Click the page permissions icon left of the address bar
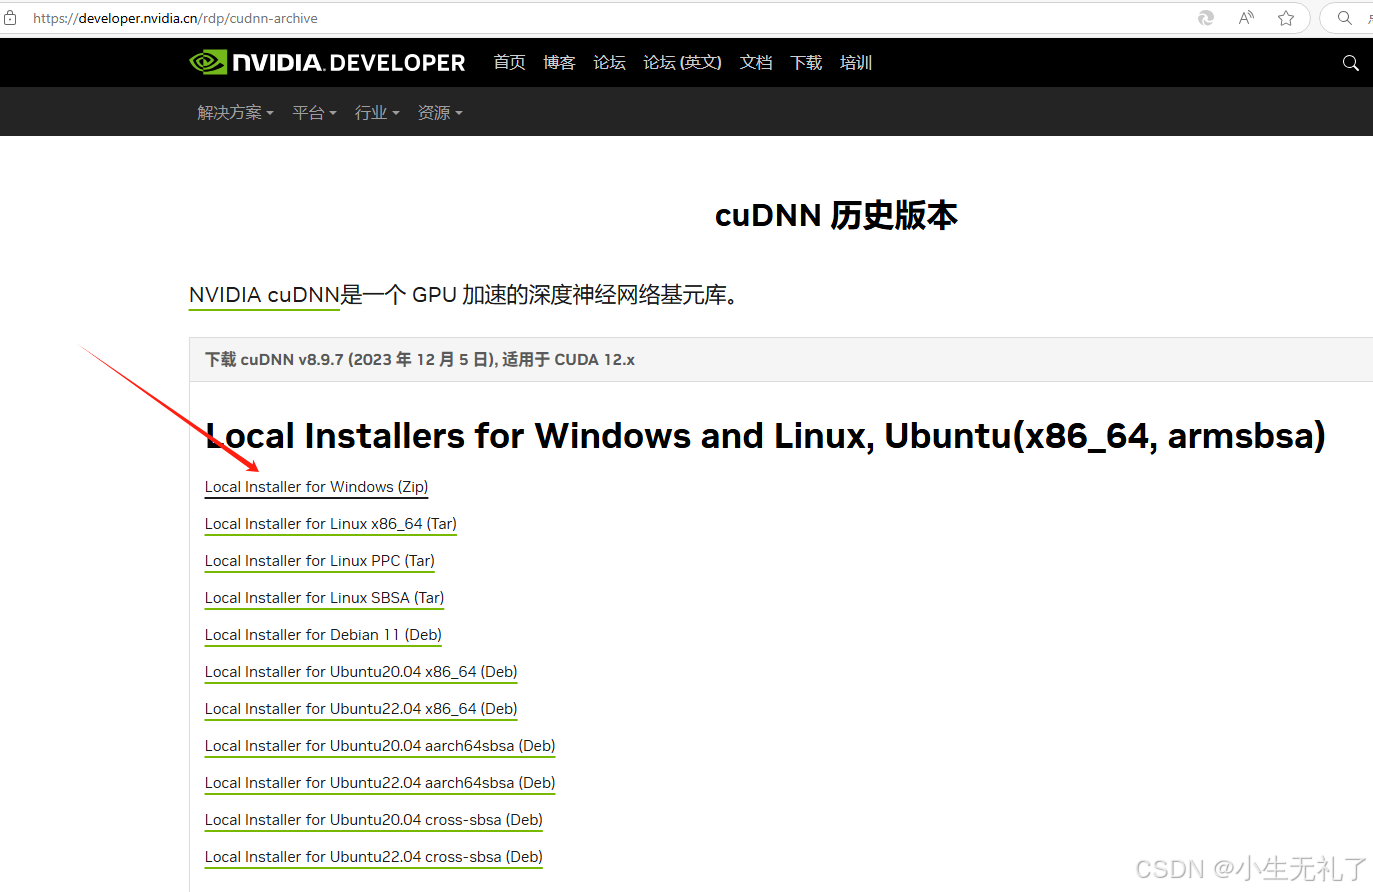Viewport: 1373px width, 892px height. [x=12, y=17]
